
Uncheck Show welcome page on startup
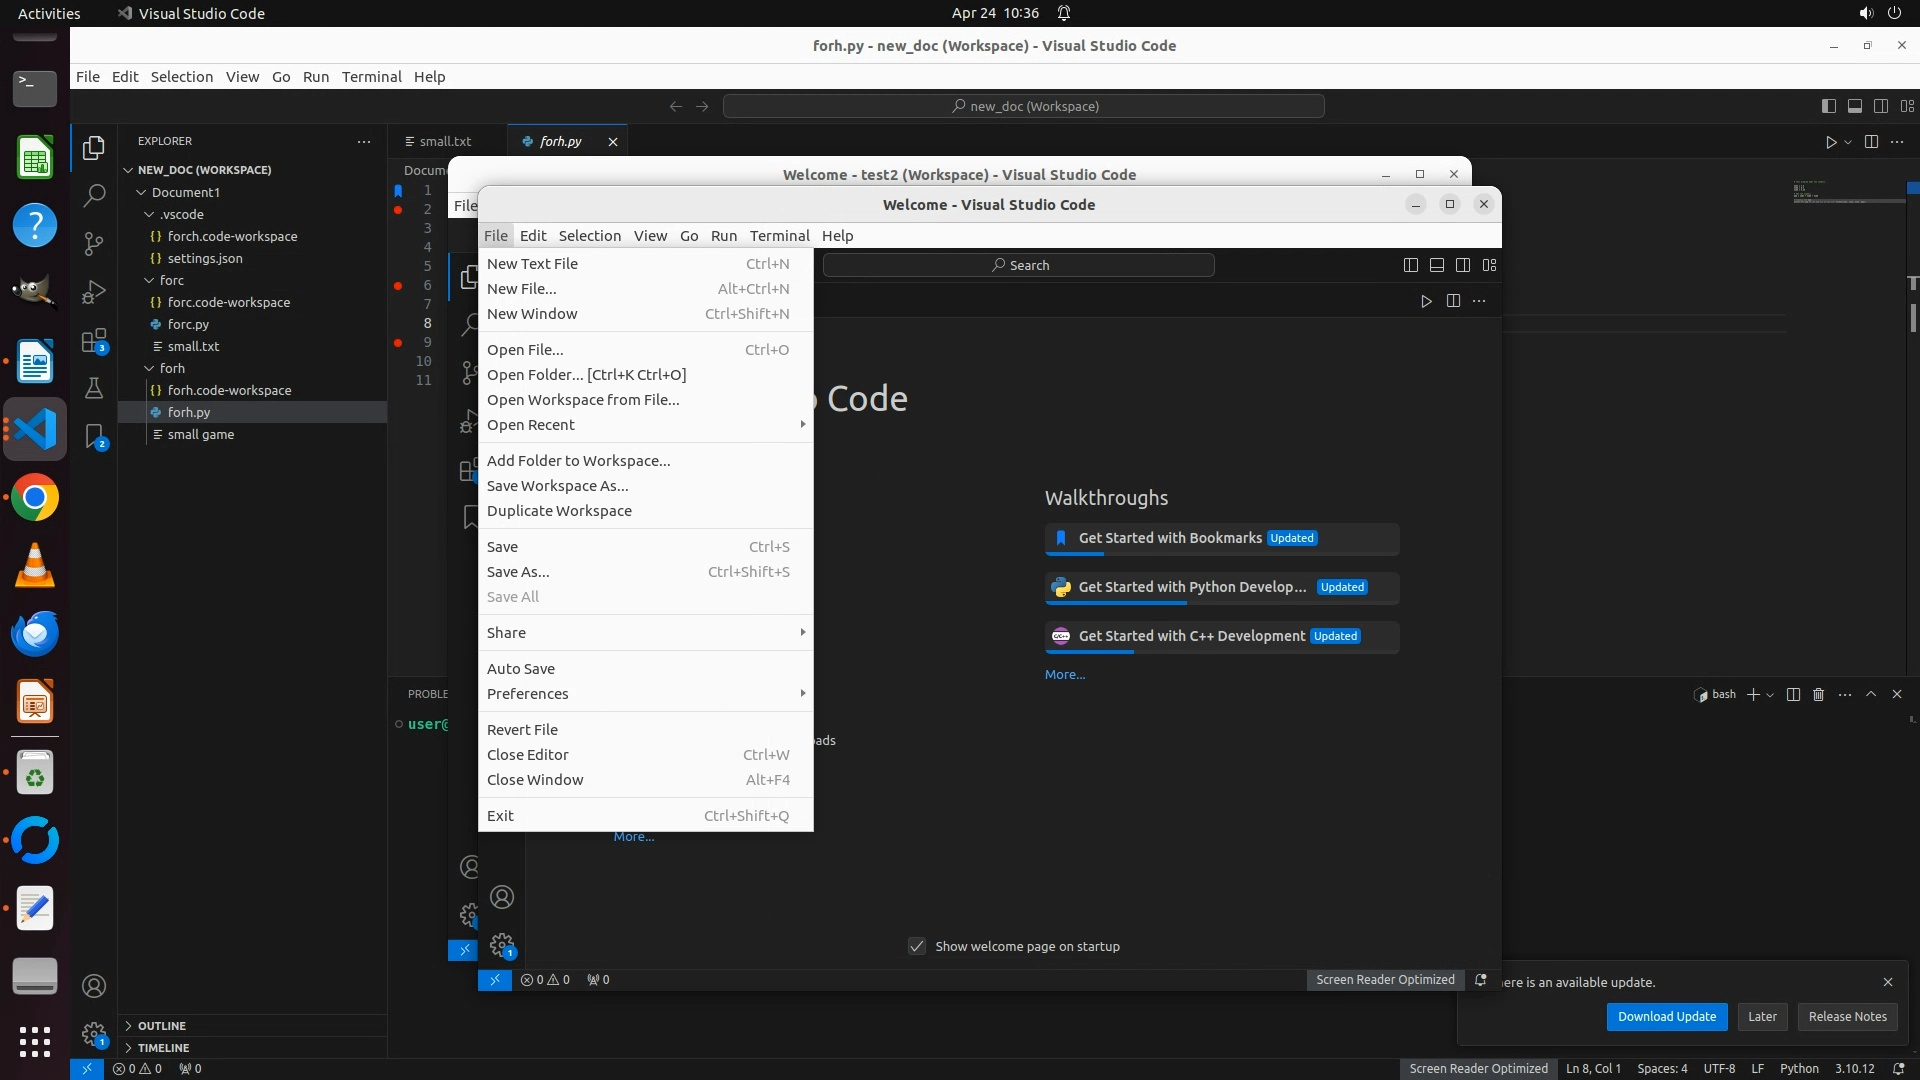click(x=917, y=946)
